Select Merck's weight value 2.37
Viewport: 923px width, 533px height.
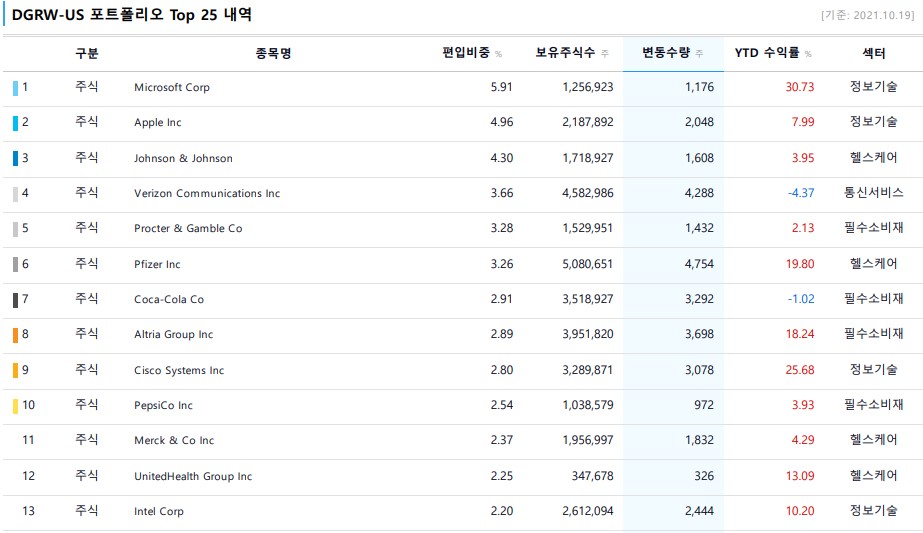pyautogui.click(x=502, y=440)
